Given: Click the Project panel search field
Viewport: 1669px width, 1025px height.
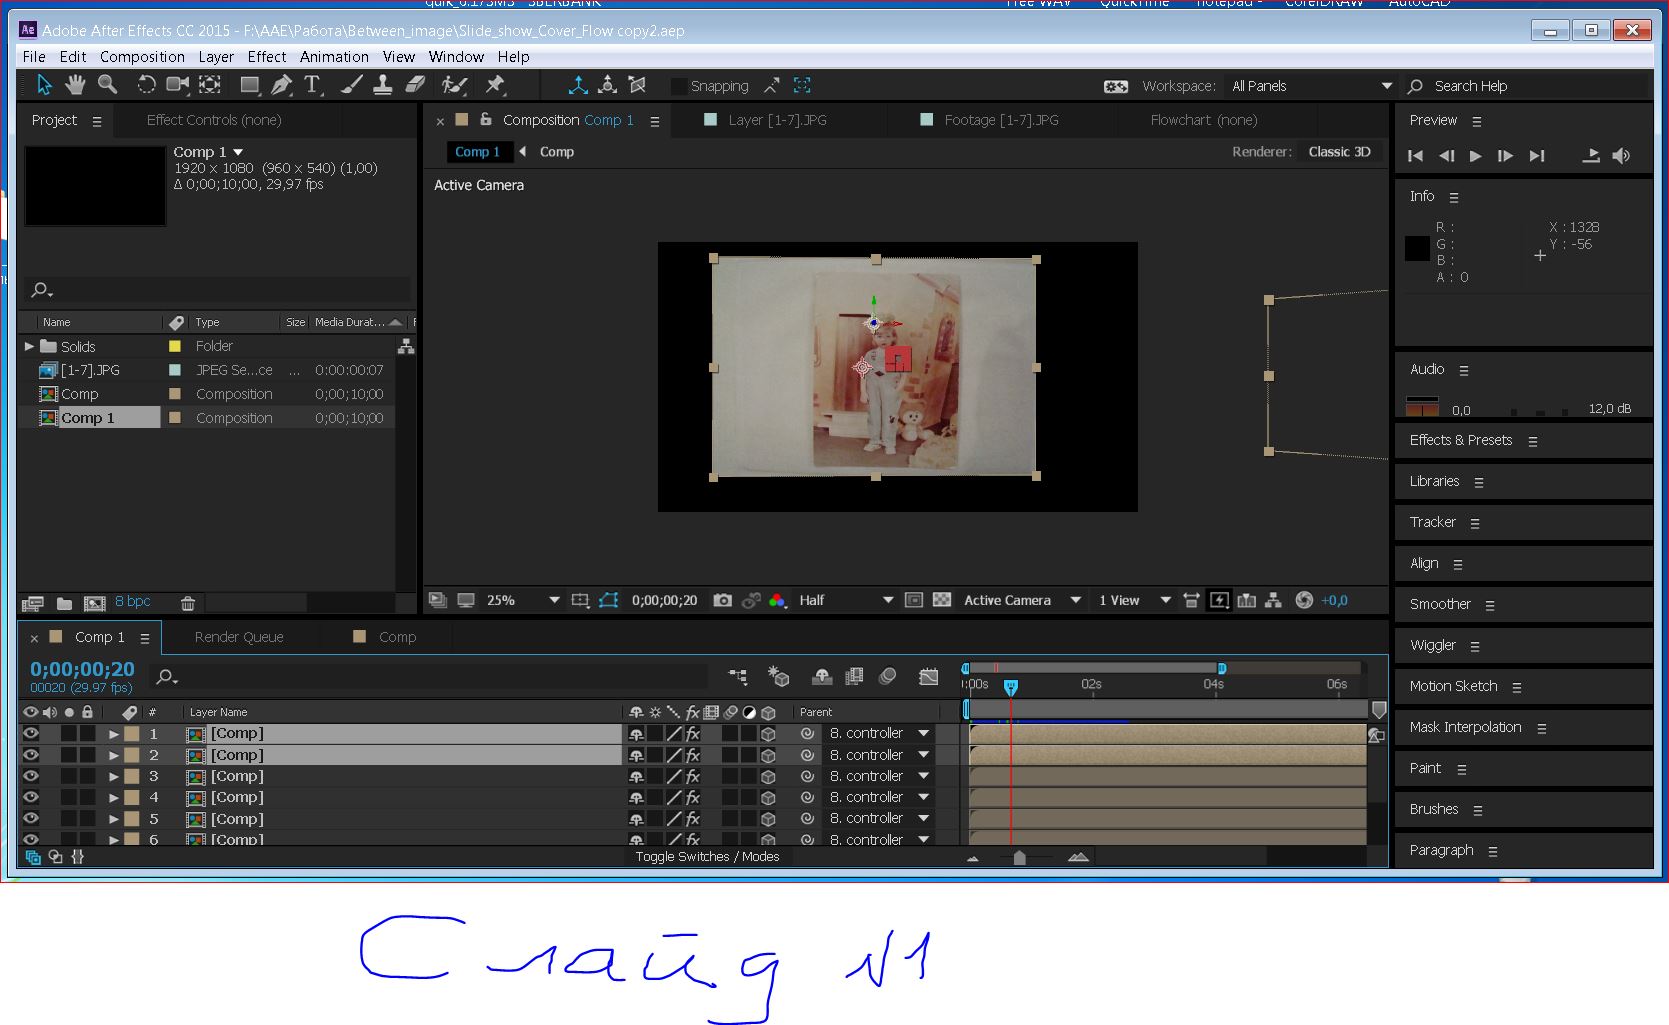Looking at the screenshot, I should (218, 290).
